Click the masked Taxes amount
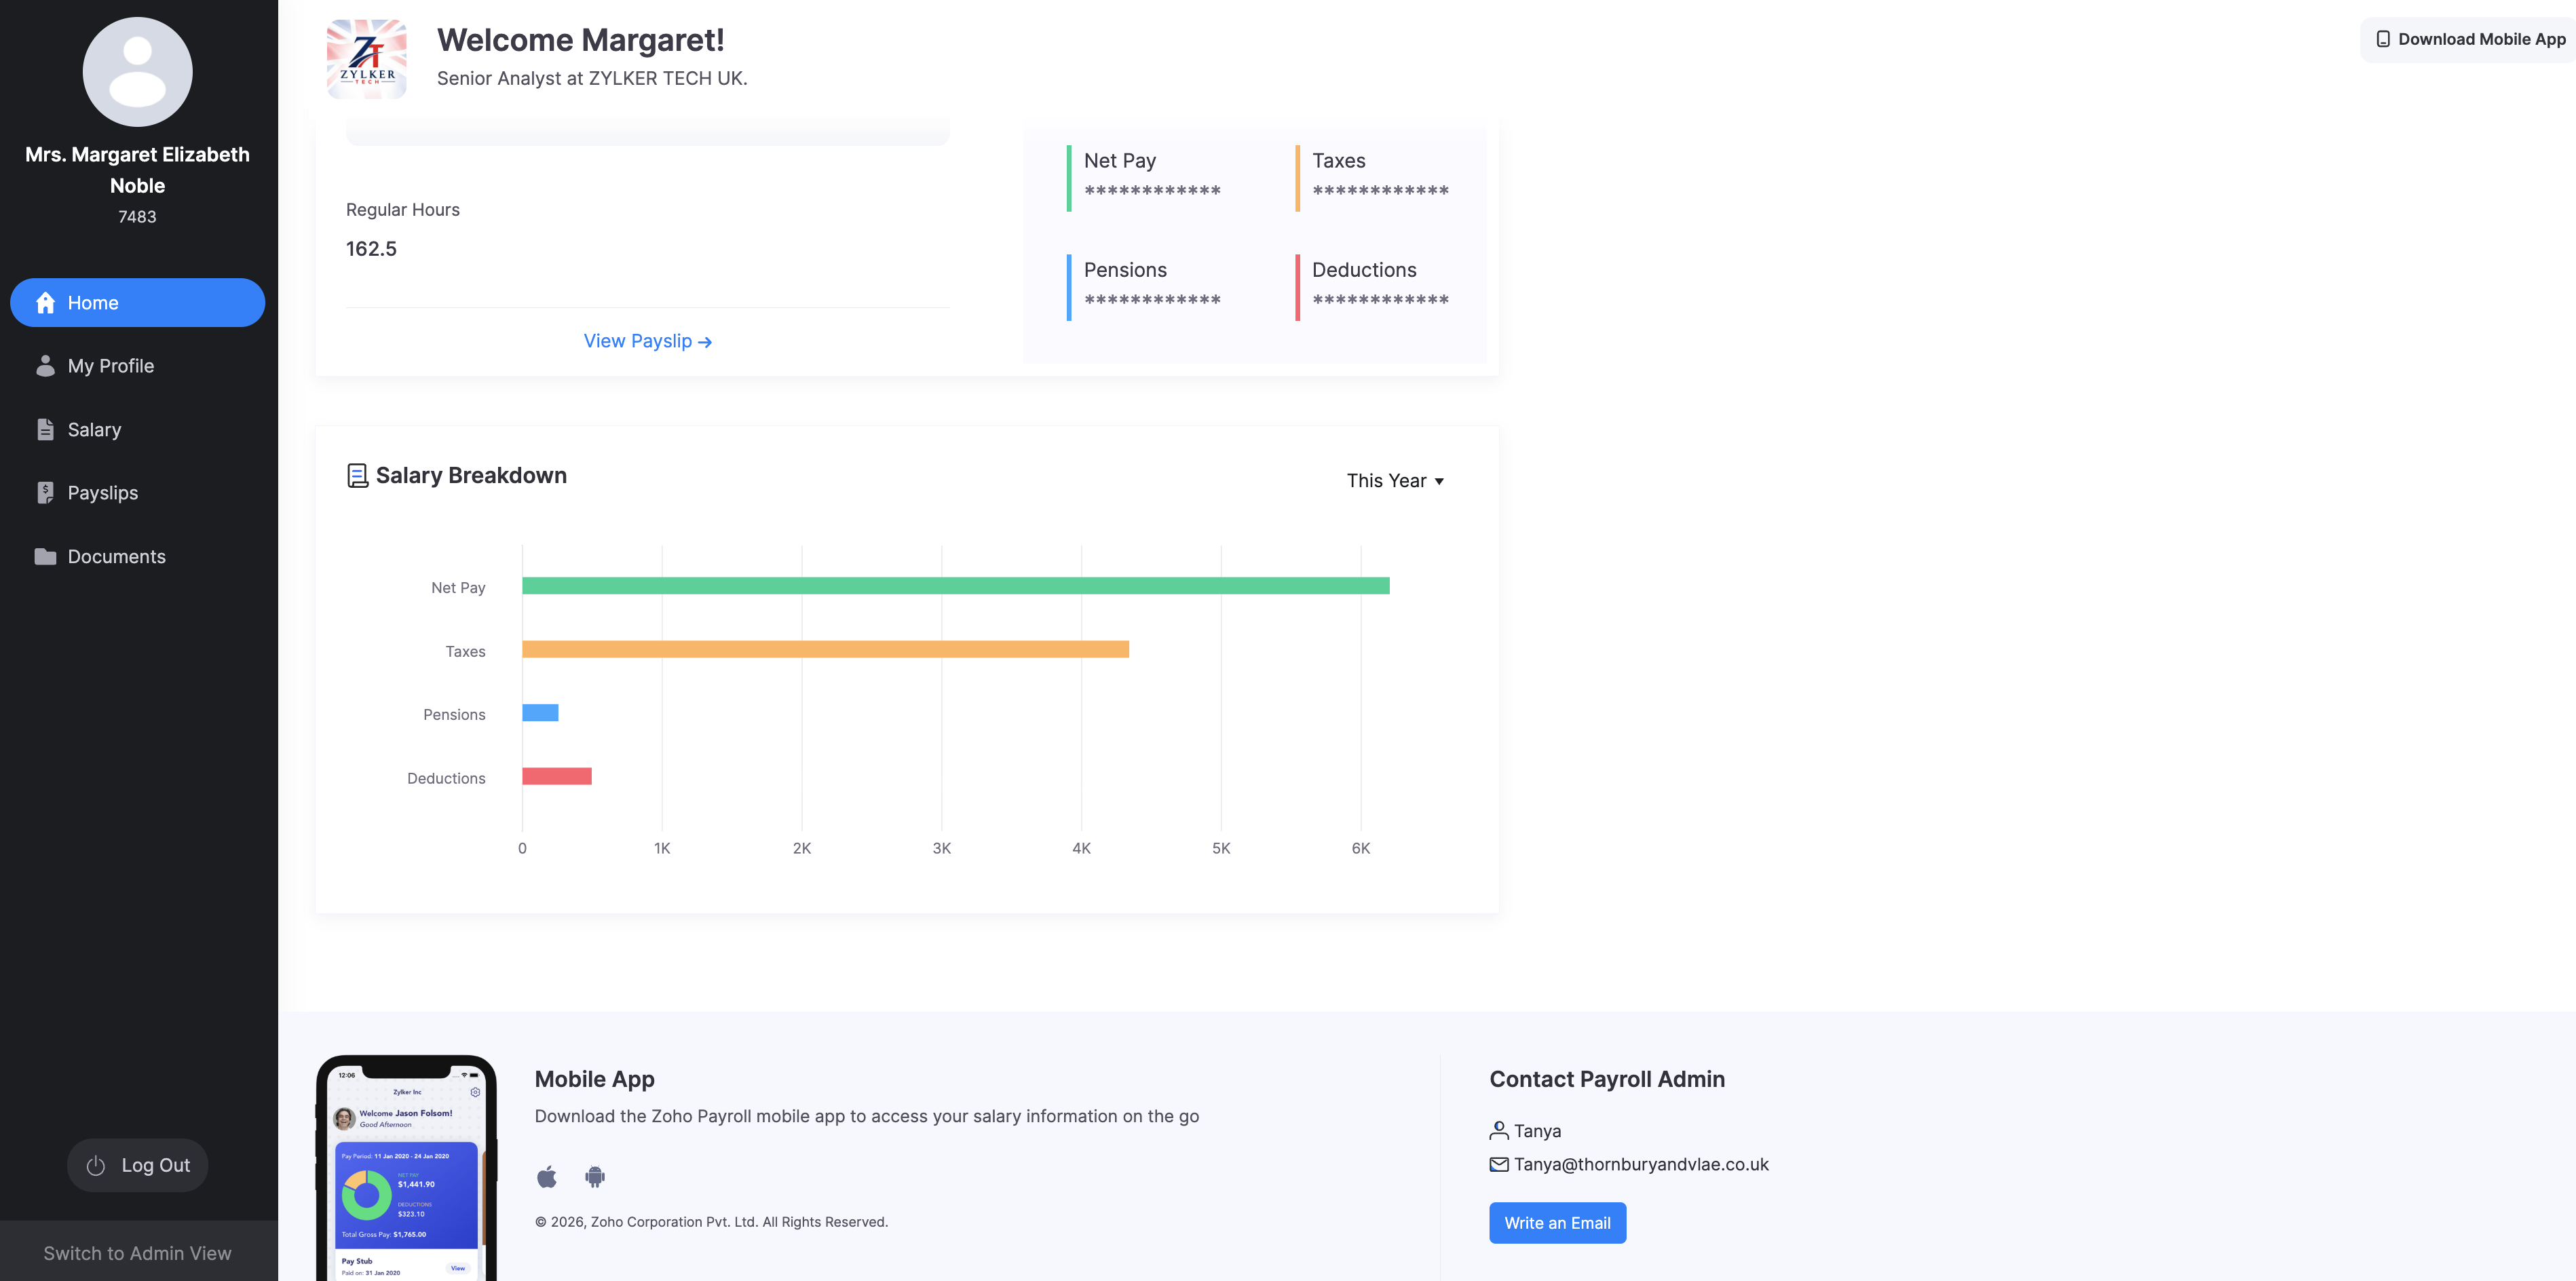This screenshot has width=2576, height=1281. [x=1380, y=191]
